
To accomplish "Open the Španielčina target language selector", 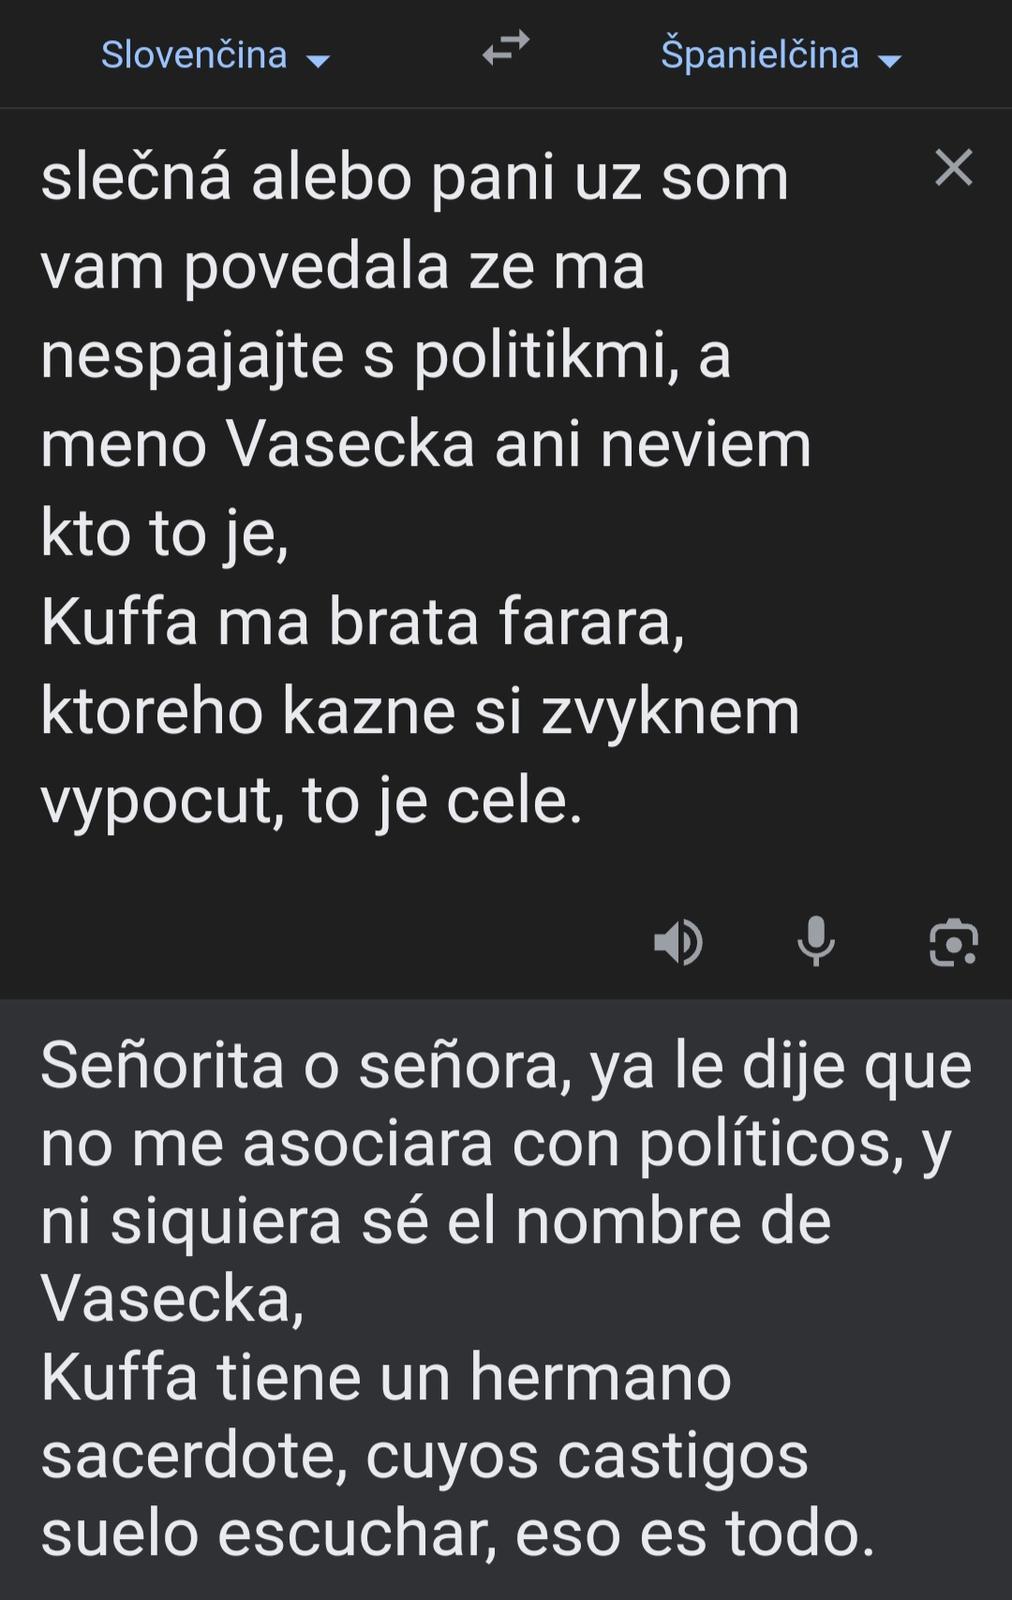I will click(759, 55).
